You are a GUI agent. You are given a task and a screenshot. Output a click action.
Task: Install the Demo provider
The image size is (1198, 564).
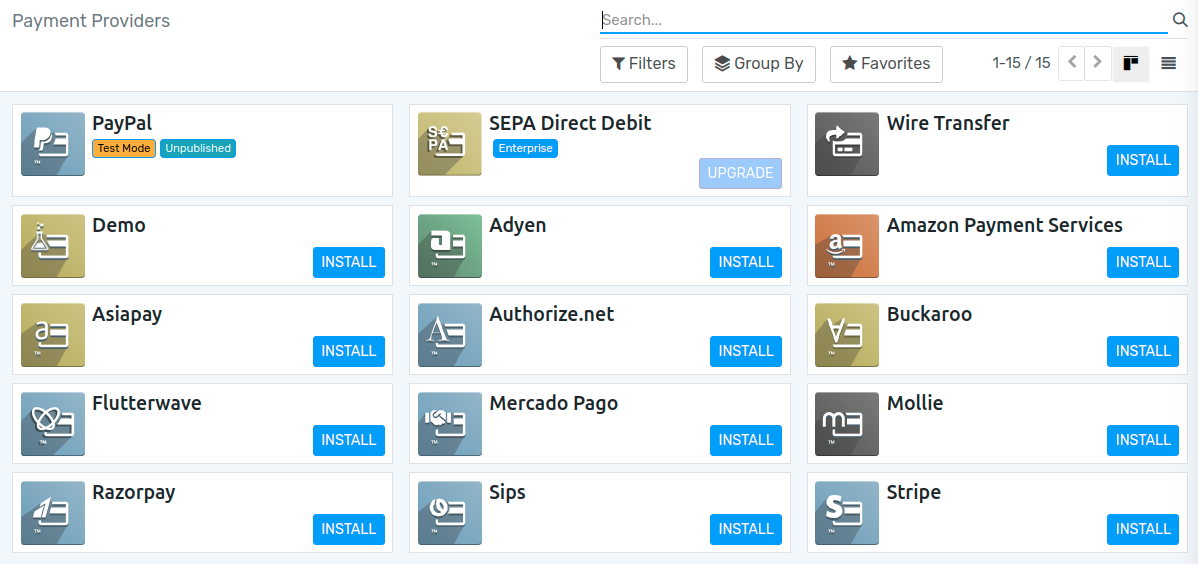[349, 262]
